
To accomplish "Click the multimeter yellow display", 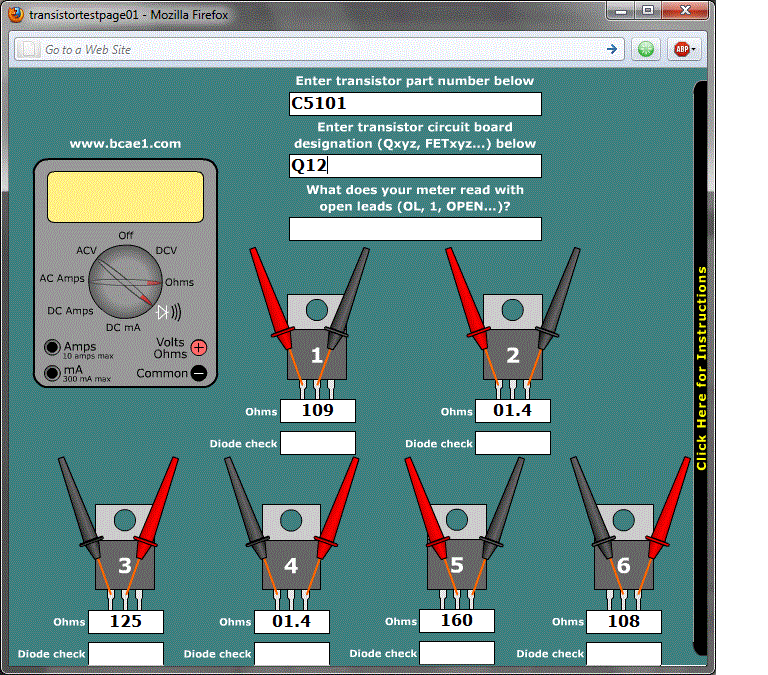I will (125, 197).
